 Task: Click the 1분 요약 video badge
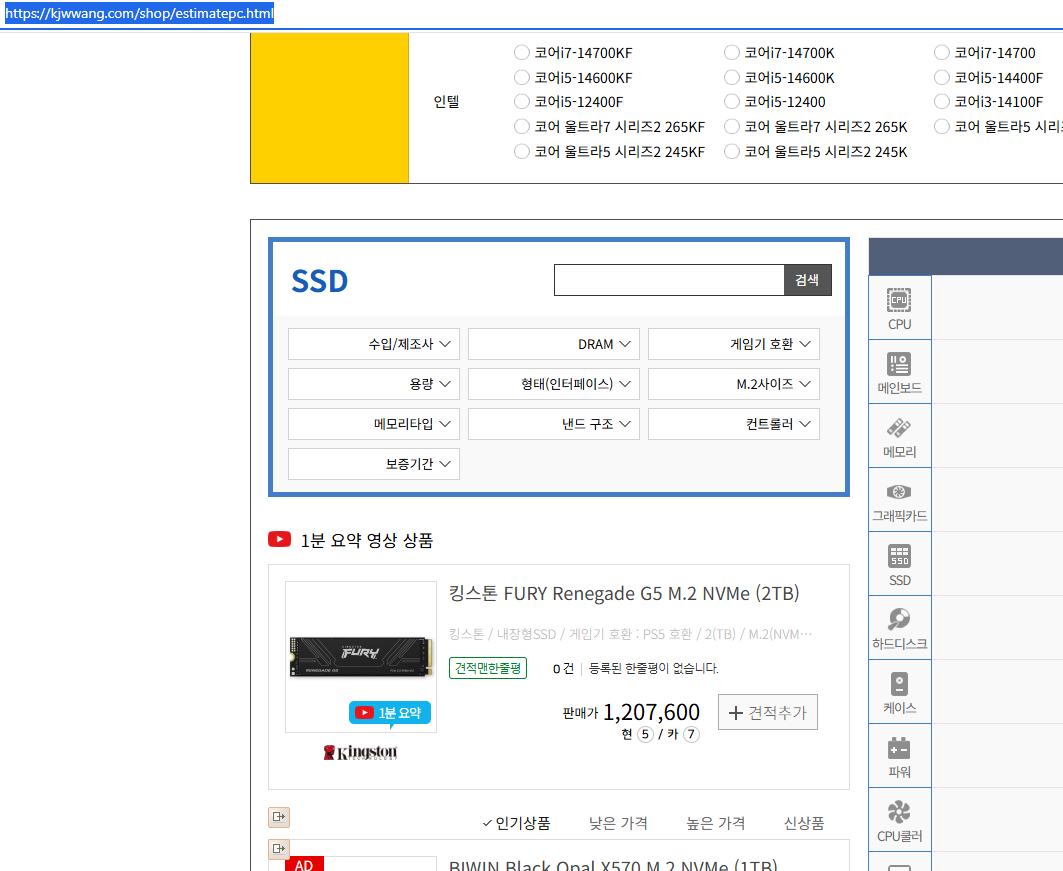[x=390, y=713]
